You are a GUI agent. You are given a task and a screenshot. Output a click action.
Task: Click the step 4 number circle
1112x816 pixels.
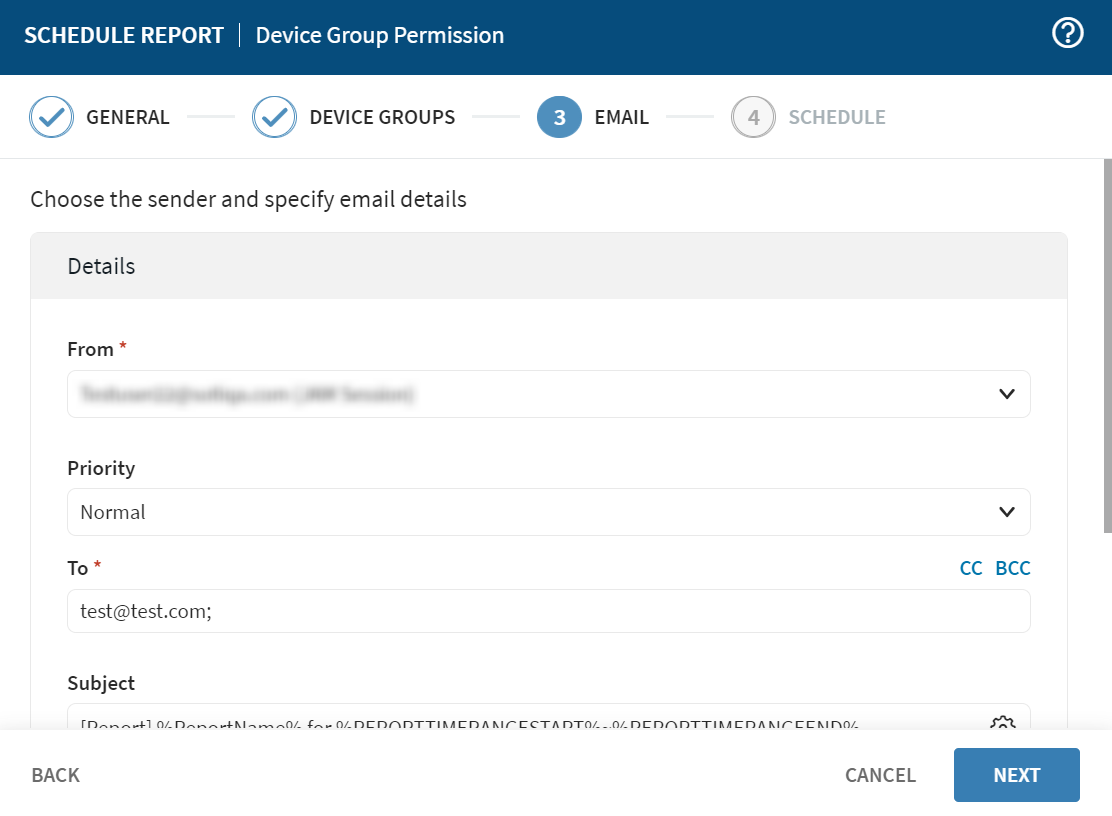[753, 117]
